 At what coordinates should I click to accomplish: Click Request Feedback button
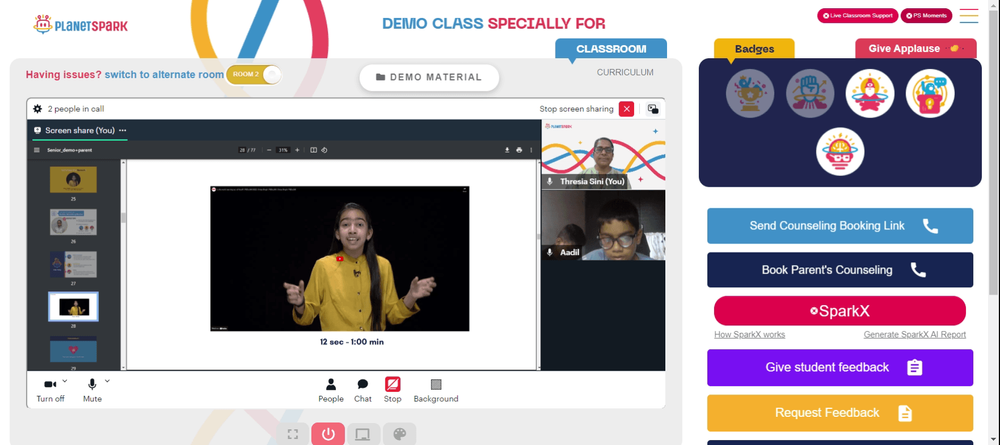(840, 413)
